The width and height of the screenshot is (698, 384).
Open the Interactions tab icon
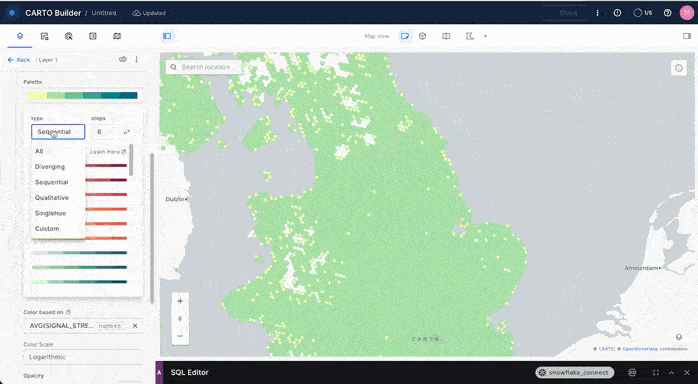[x=69, y=36]
